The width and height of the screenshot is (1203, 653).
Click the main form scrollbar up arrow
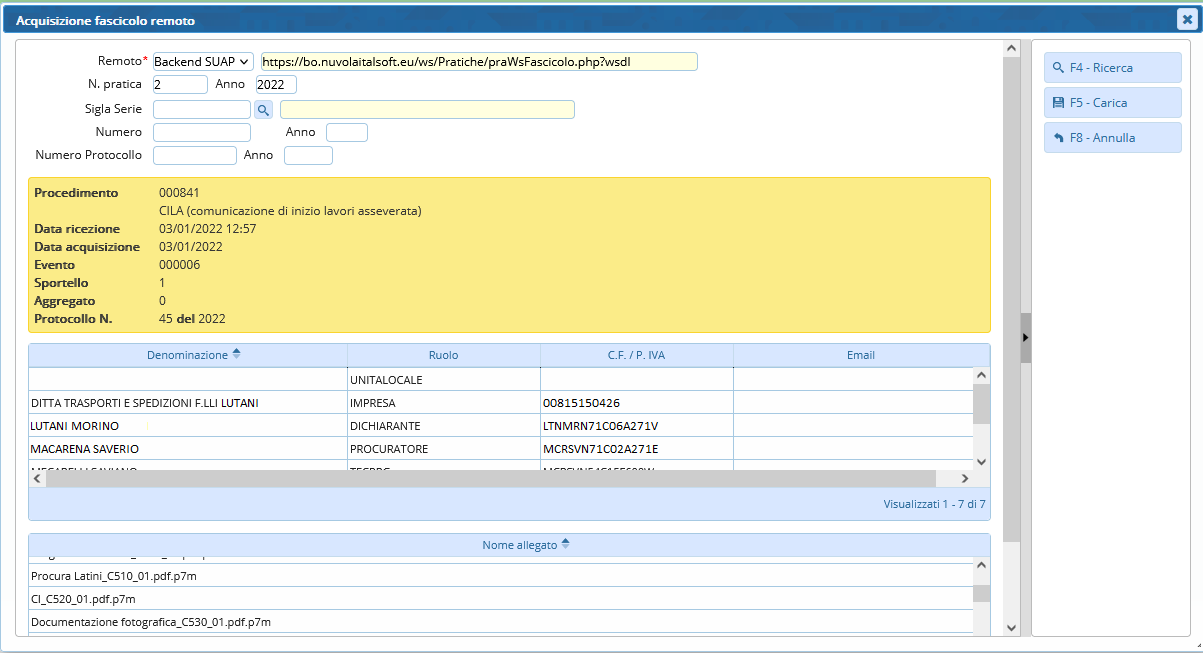pos(1011,48)
